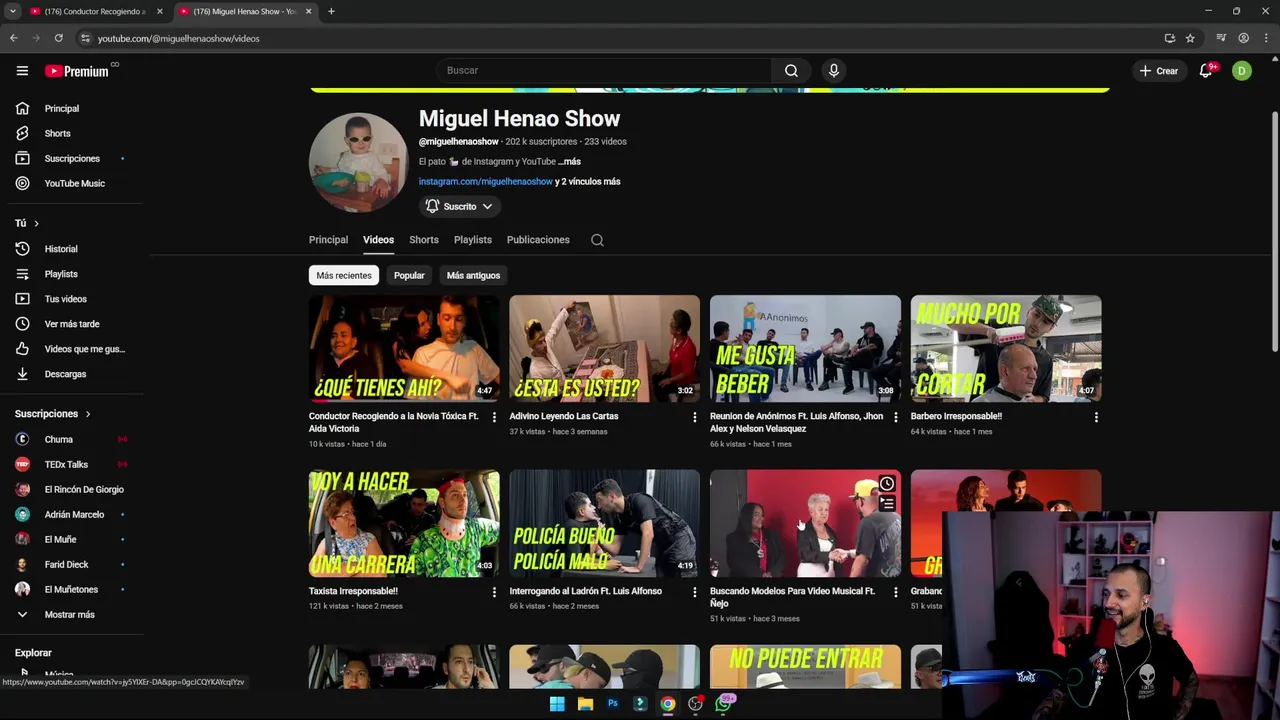
Task: Select the Popular filter chip
Action: [409, 275]
